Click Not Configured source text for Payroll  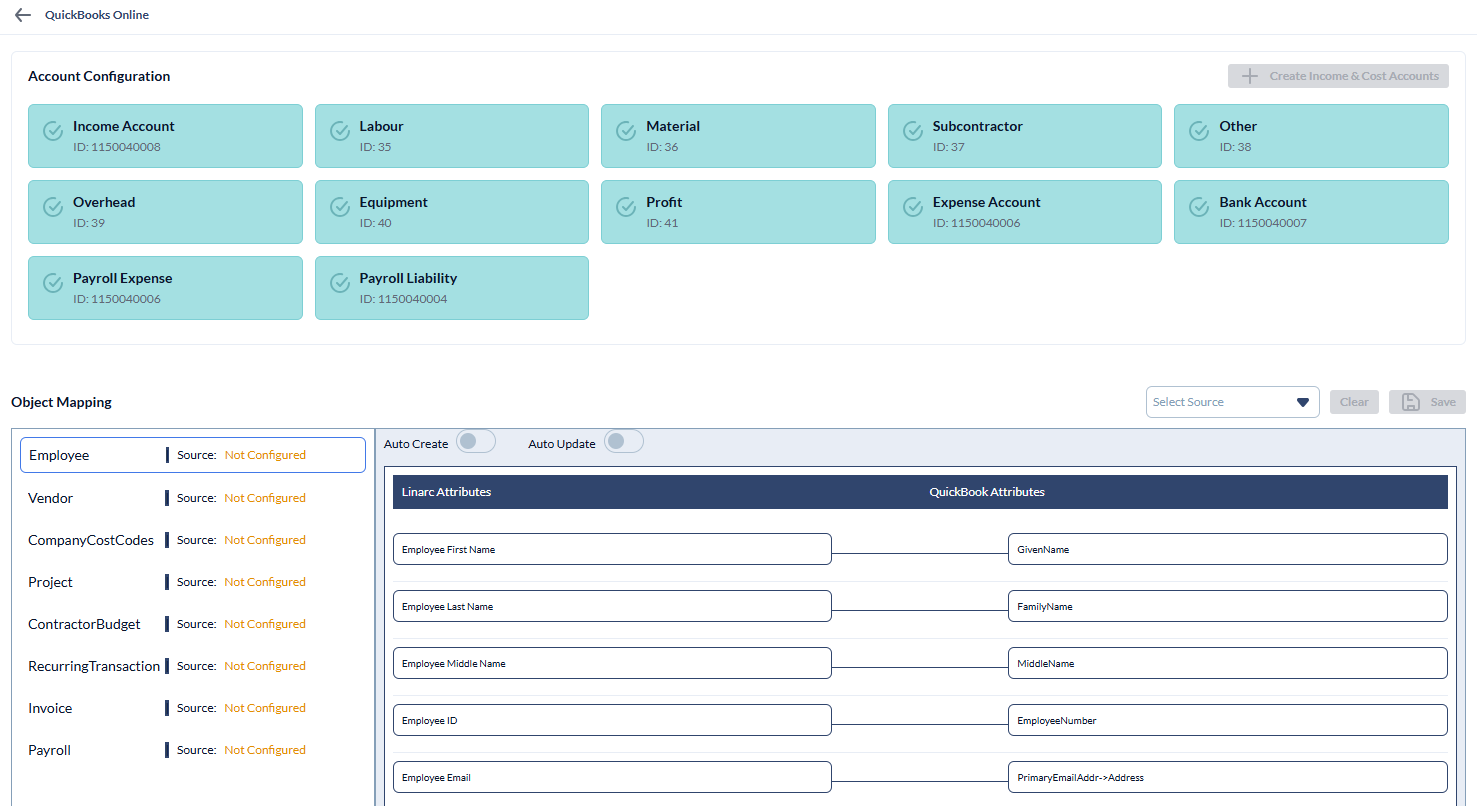click(x=265, y=750)
